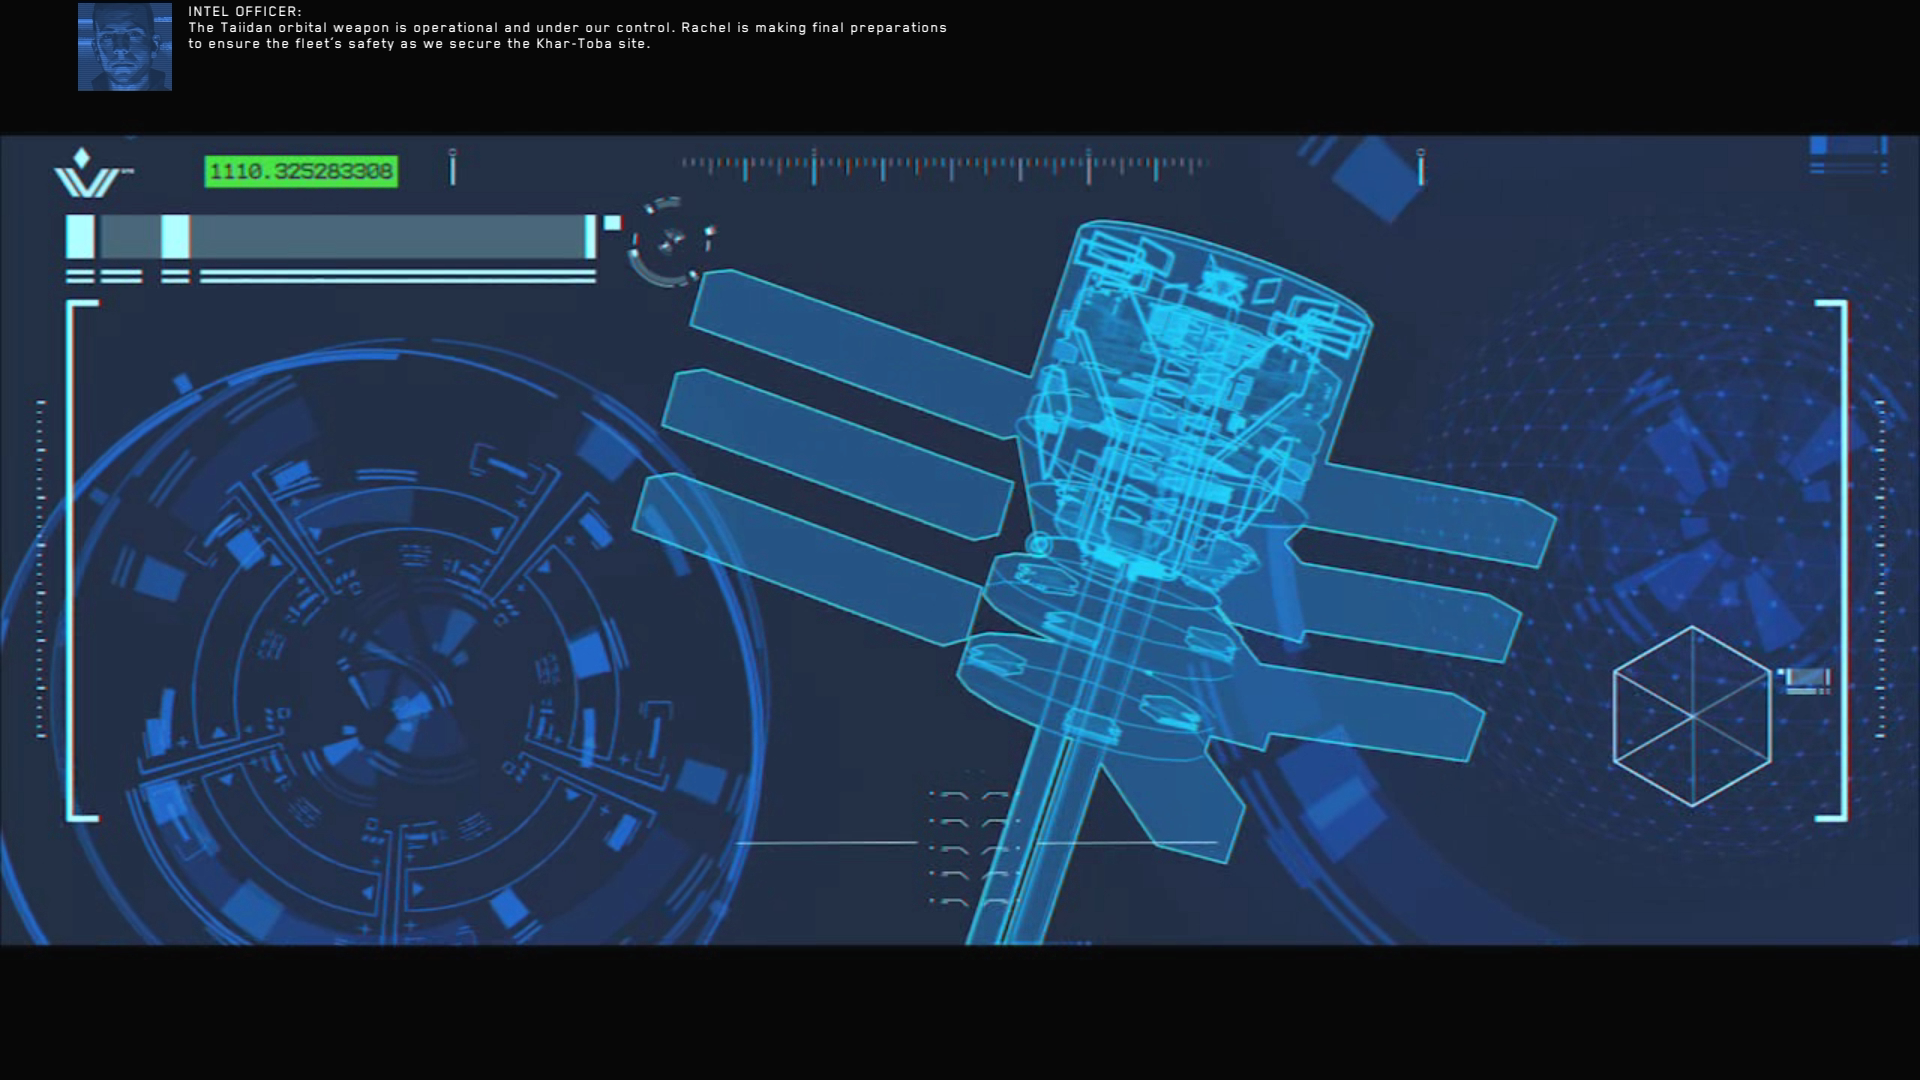Click the bright first segment of progress bar
This screenshot has height=1080, width=1920.
coord(80,237)
